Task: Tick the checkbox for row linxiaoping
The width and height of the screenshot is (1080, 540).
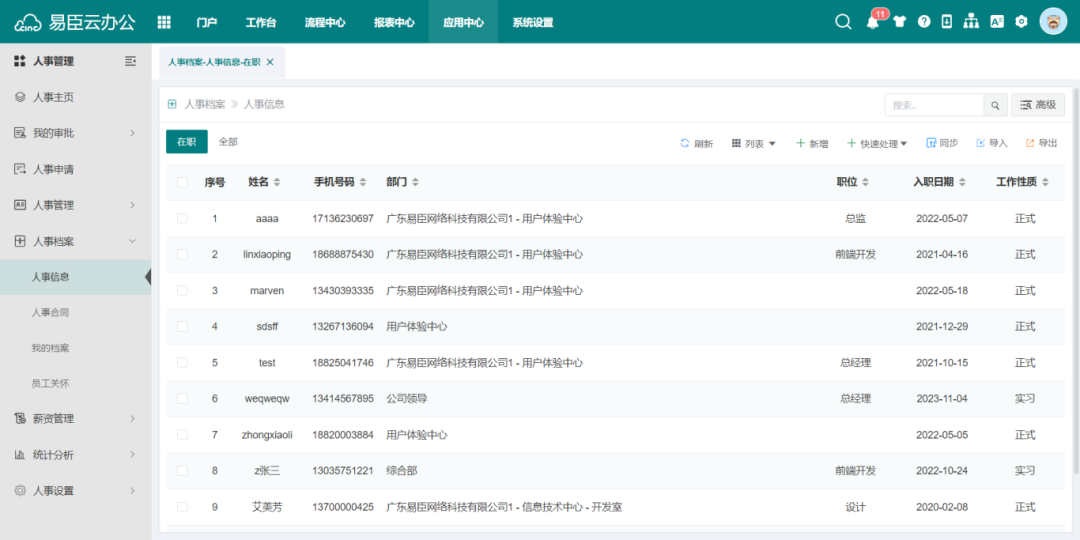Action: (x=182, y=254)
